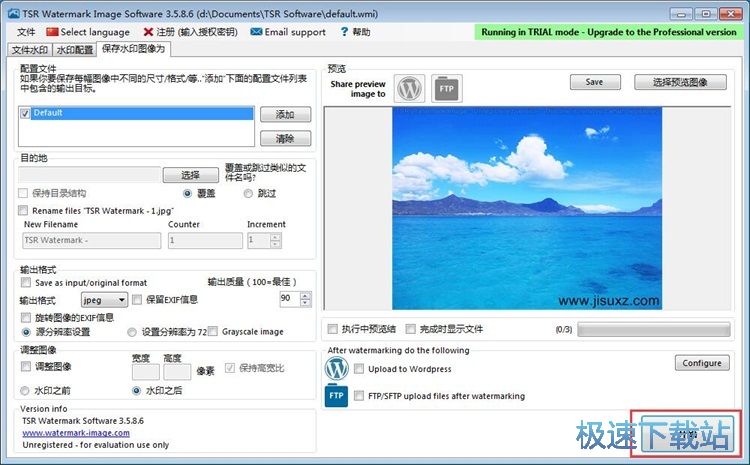Screen dimensions: 750x465
Task: Click the destination path input field
Action: (x=89, y=175)
